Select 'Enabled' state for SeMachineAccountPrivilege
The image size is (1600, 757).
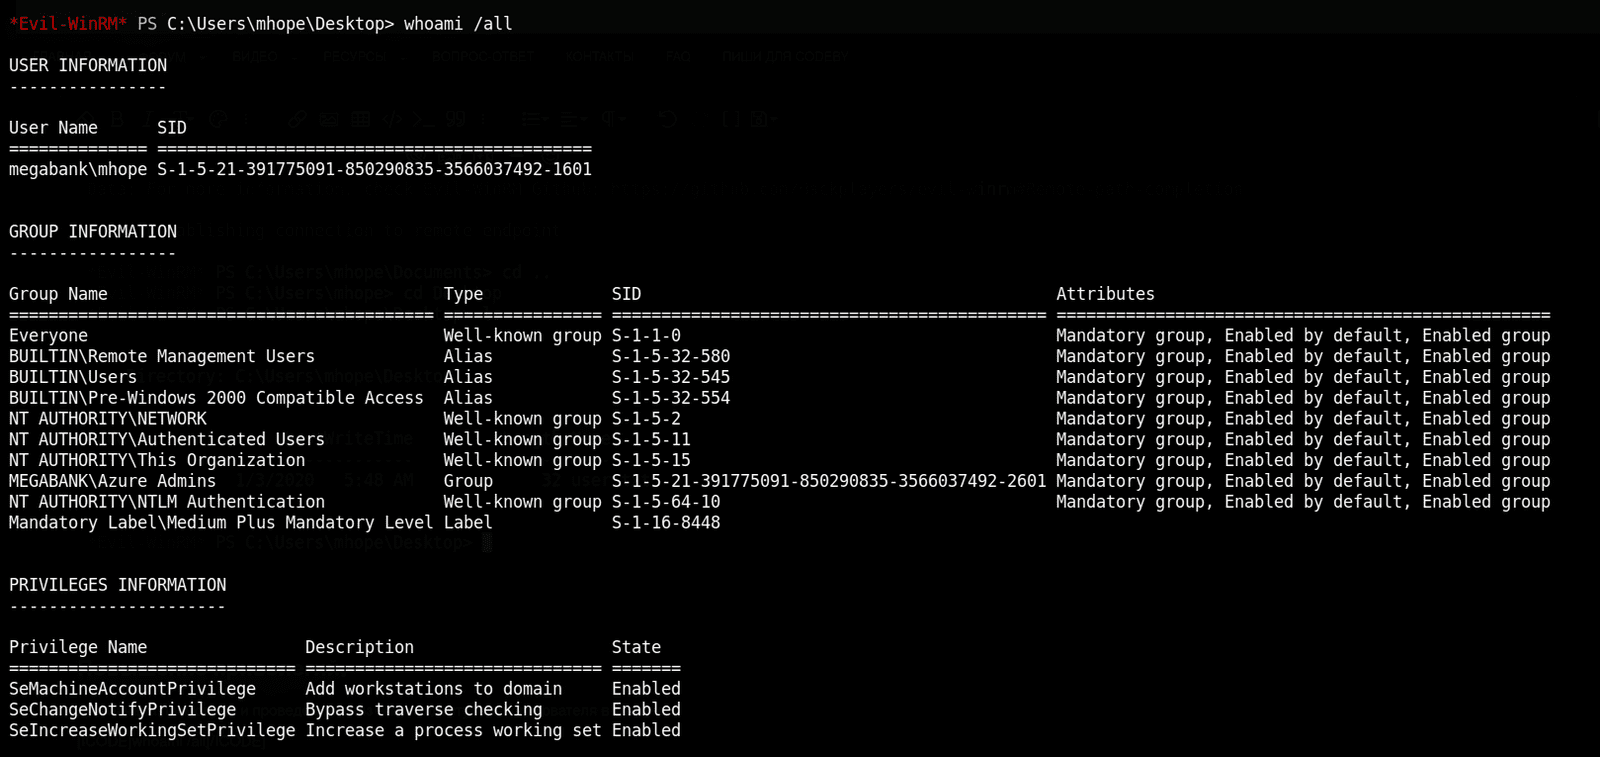pos(646,689)
